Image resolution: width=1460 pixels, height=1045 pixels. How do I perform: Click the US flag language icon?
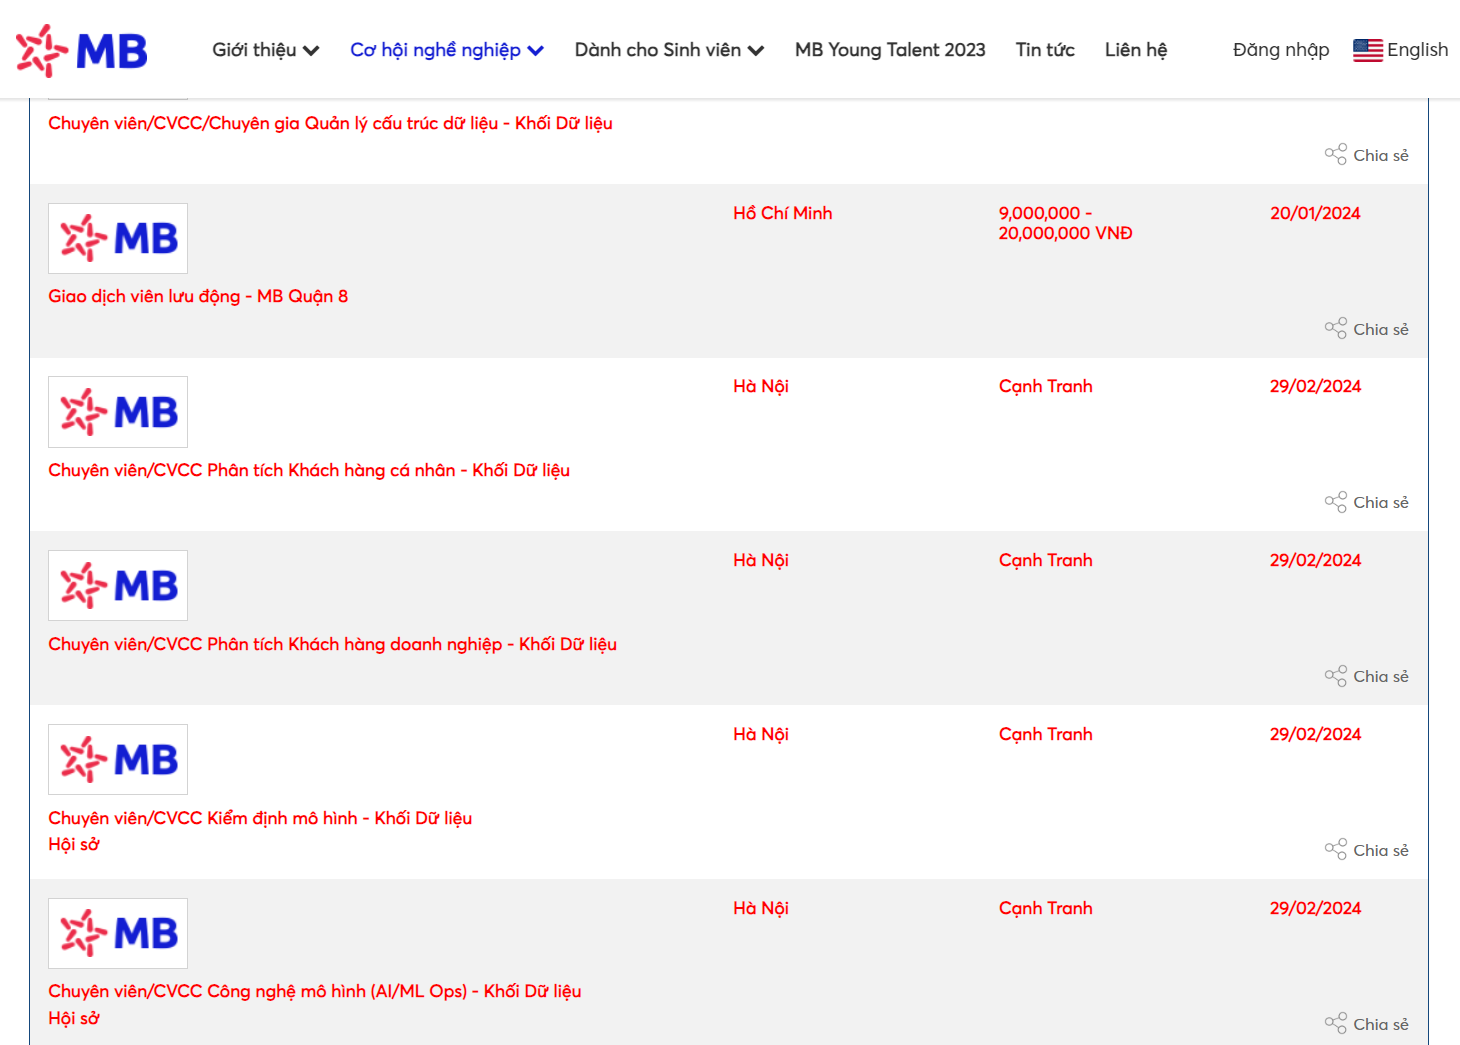[x=1367, y=50]
